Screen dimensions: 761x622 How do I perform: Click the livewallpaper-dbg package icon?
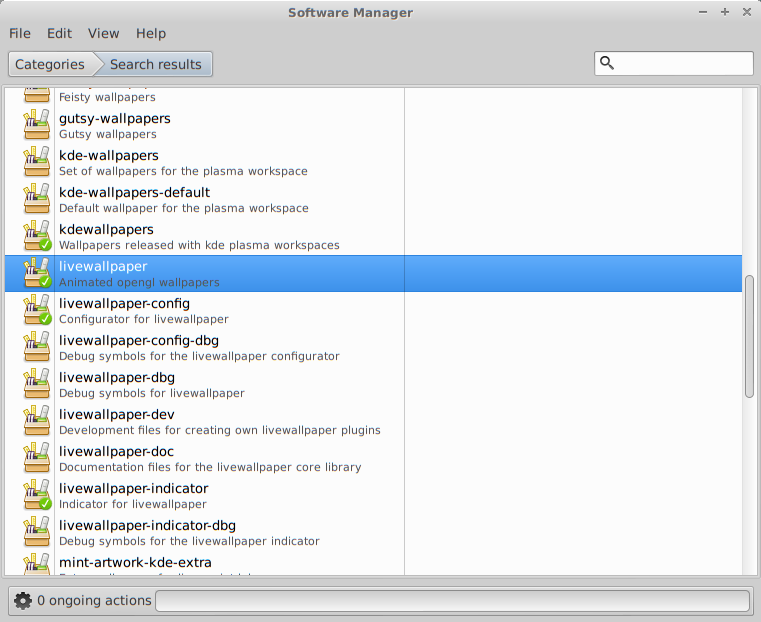tap(36, 384)
